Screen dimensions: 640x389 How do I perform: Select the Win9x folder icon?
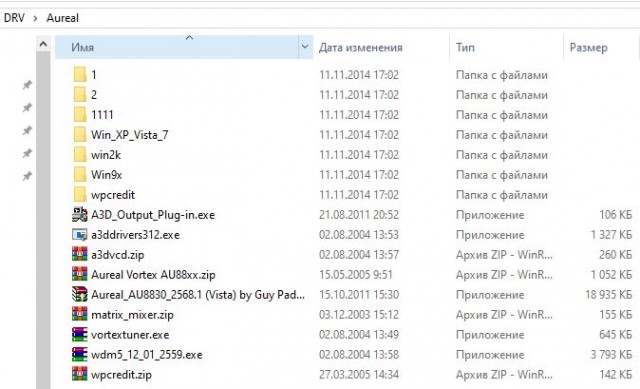[80, 175]
